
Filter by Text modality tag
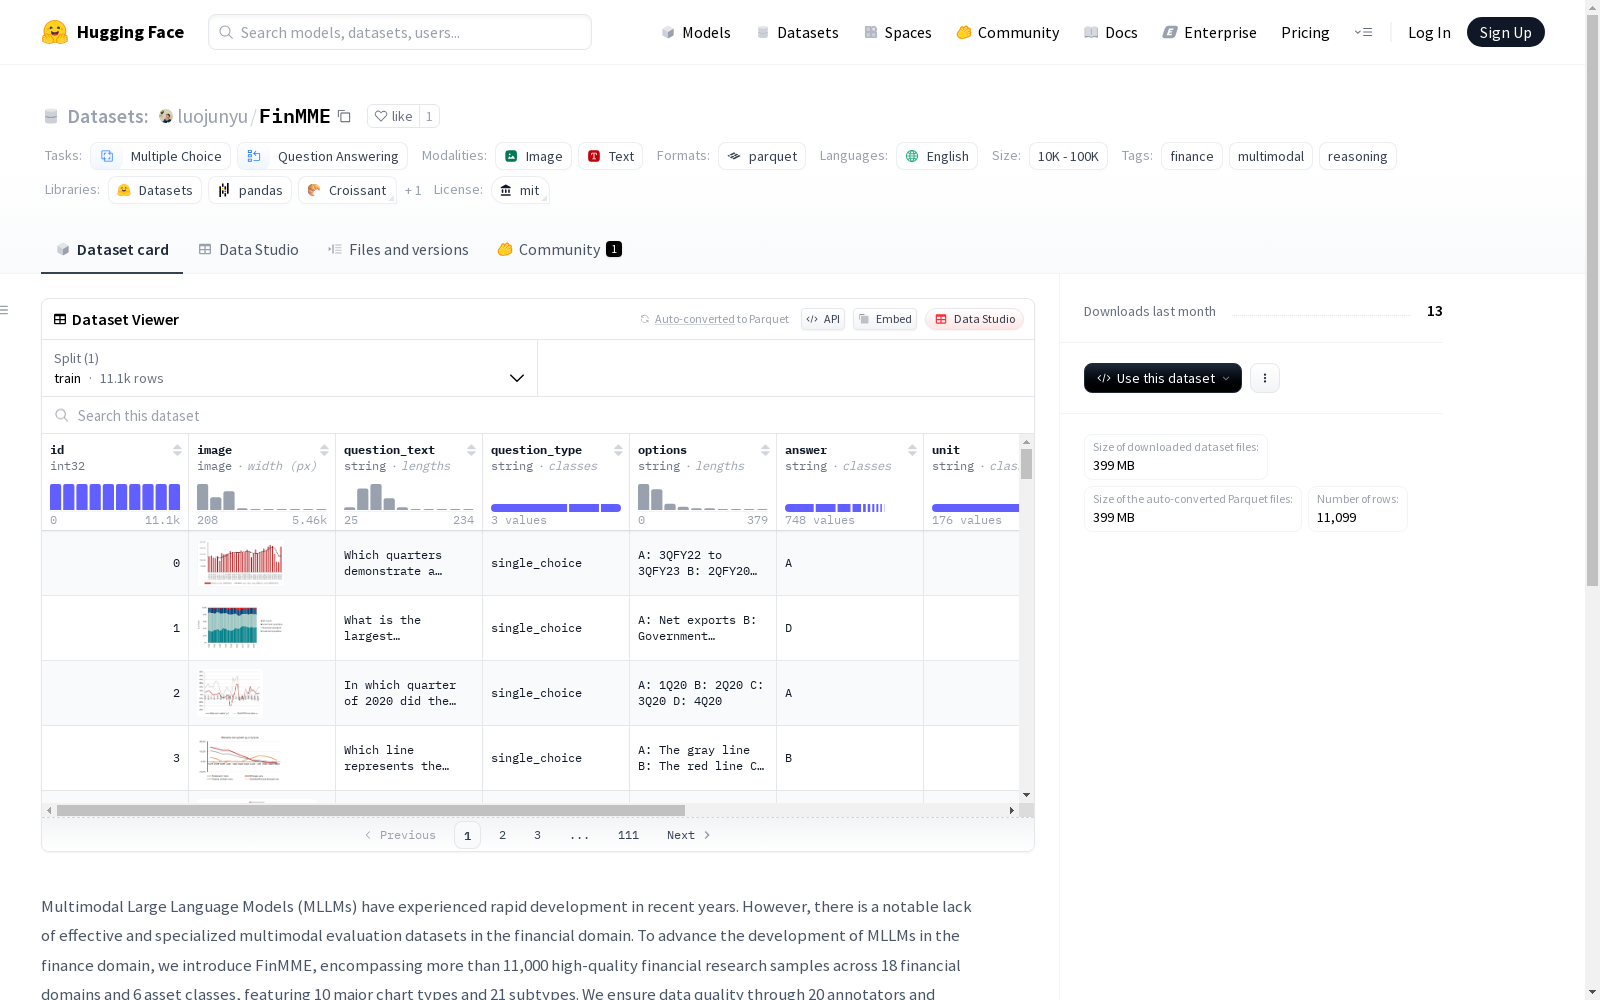[x=610, y=156]
